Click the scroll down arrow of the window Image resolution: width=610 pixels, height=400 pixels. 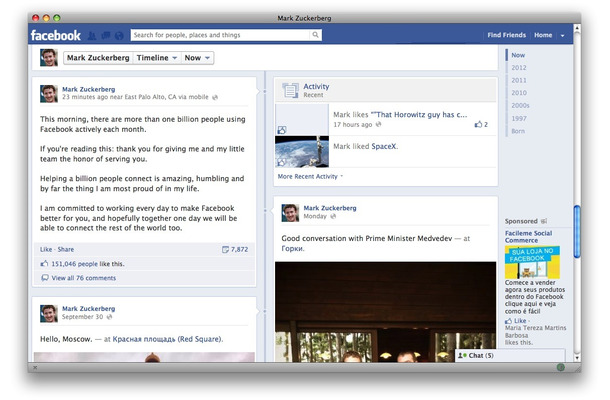577,358
